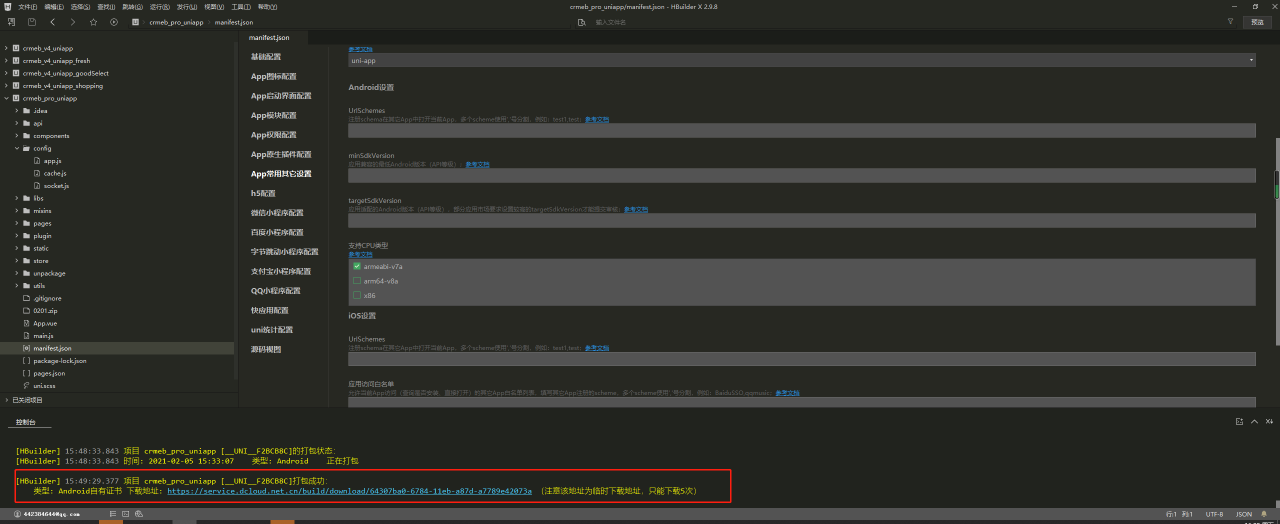
Task: Open 参考文档 link under Android UrlSchemes
Action: 597,119
